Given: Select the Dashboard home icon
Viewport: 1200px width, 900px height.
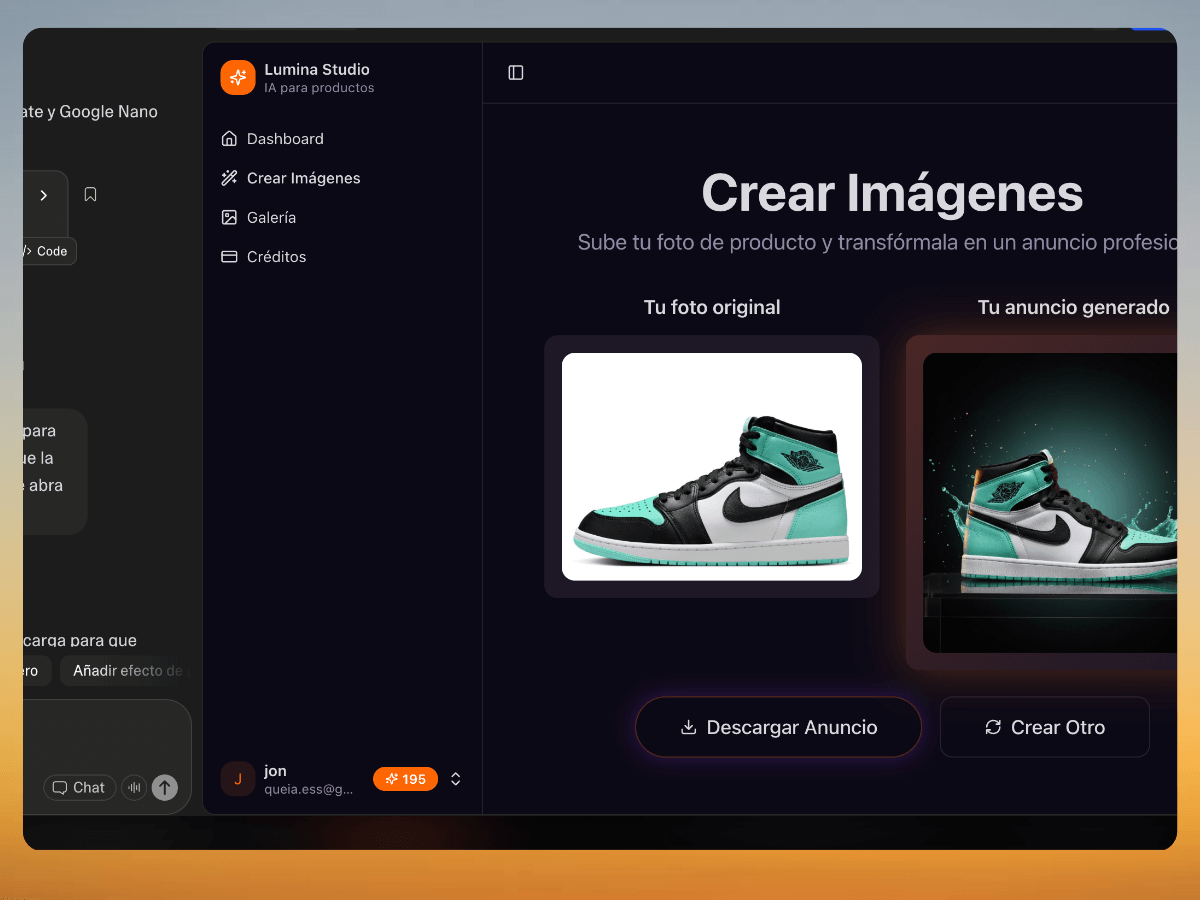Looking at the screenshot, I should tap(230, 138).
